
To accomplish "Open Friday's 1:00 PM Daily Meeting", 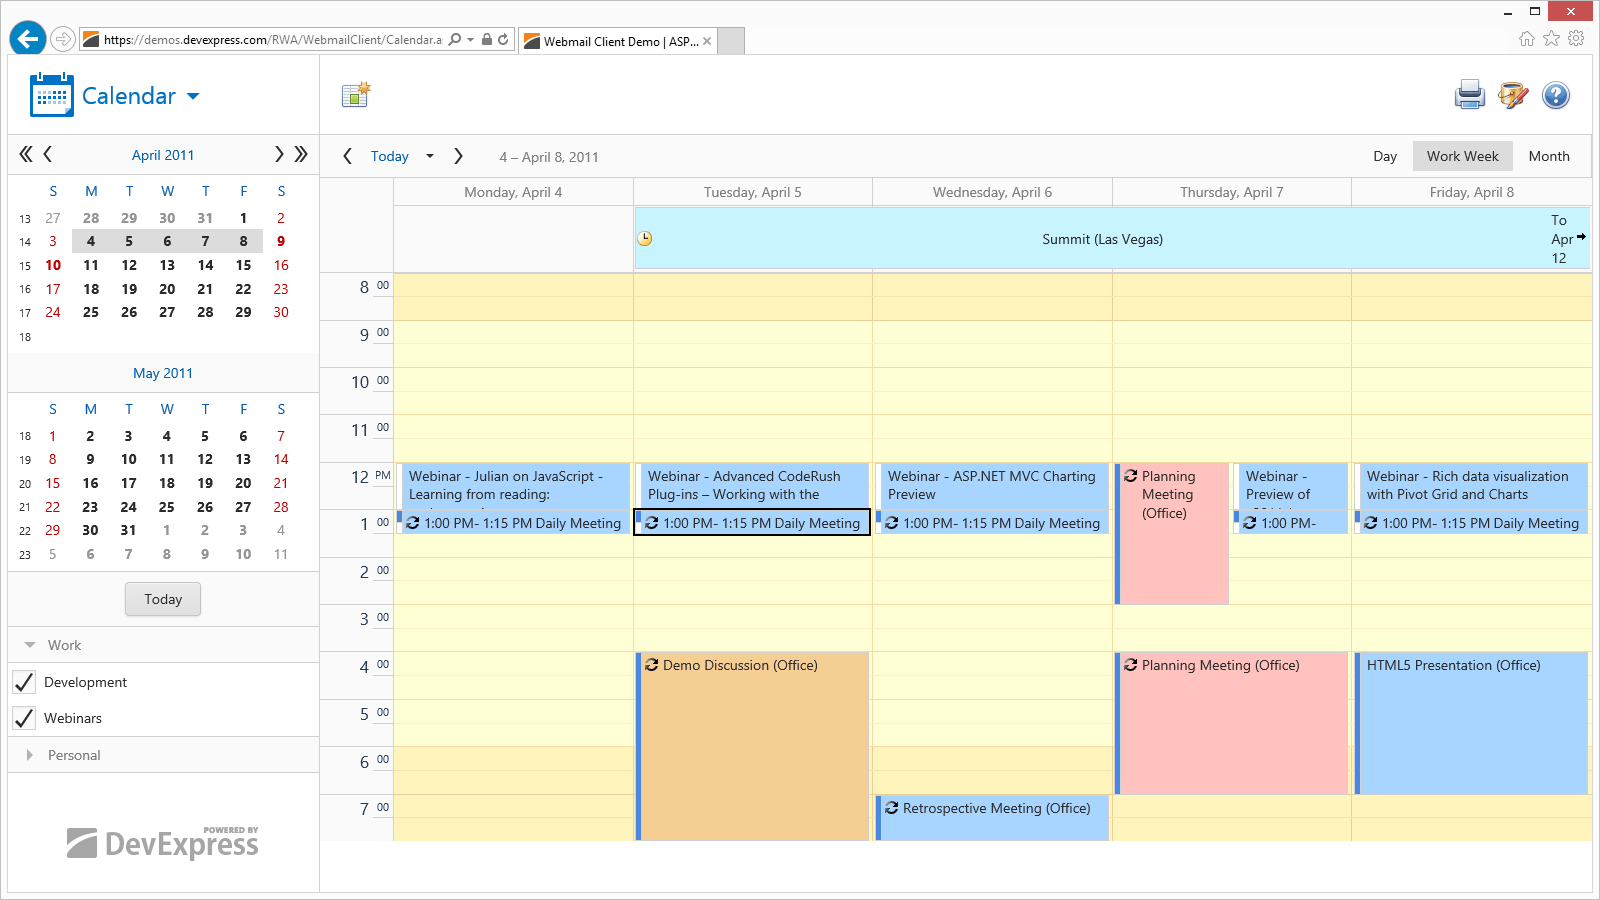I will (1471, 523).
